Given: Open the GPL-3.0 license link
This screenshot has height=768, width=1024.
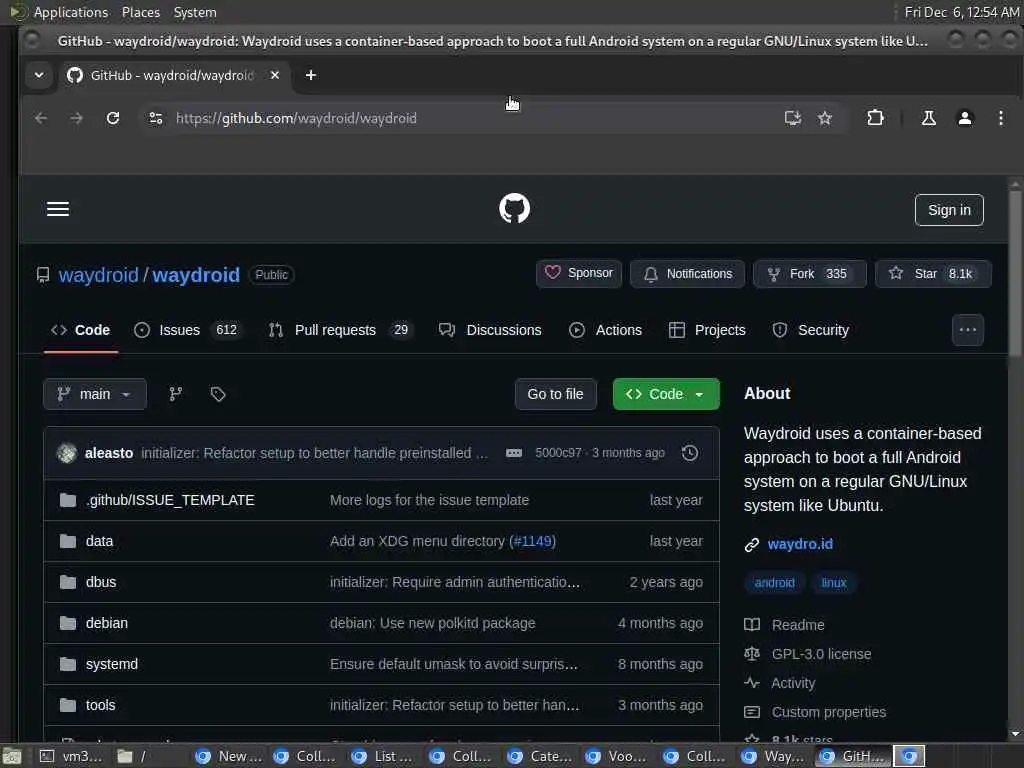Looking at the screenshot, I should point(821,654).
